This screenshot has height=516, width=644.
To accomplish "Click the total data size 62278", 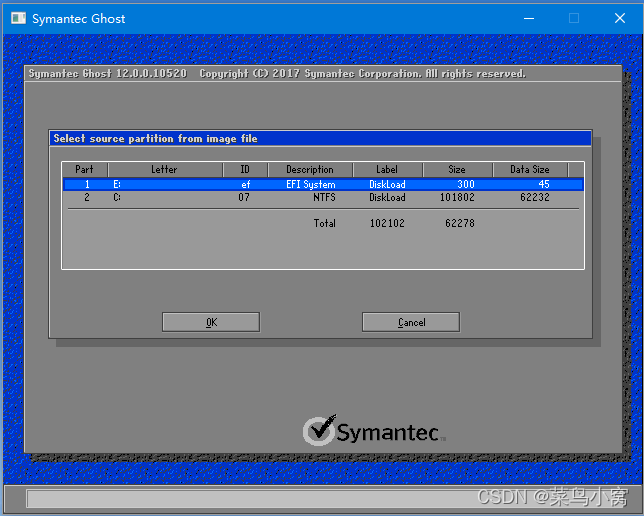I will [x=460, y=223].
